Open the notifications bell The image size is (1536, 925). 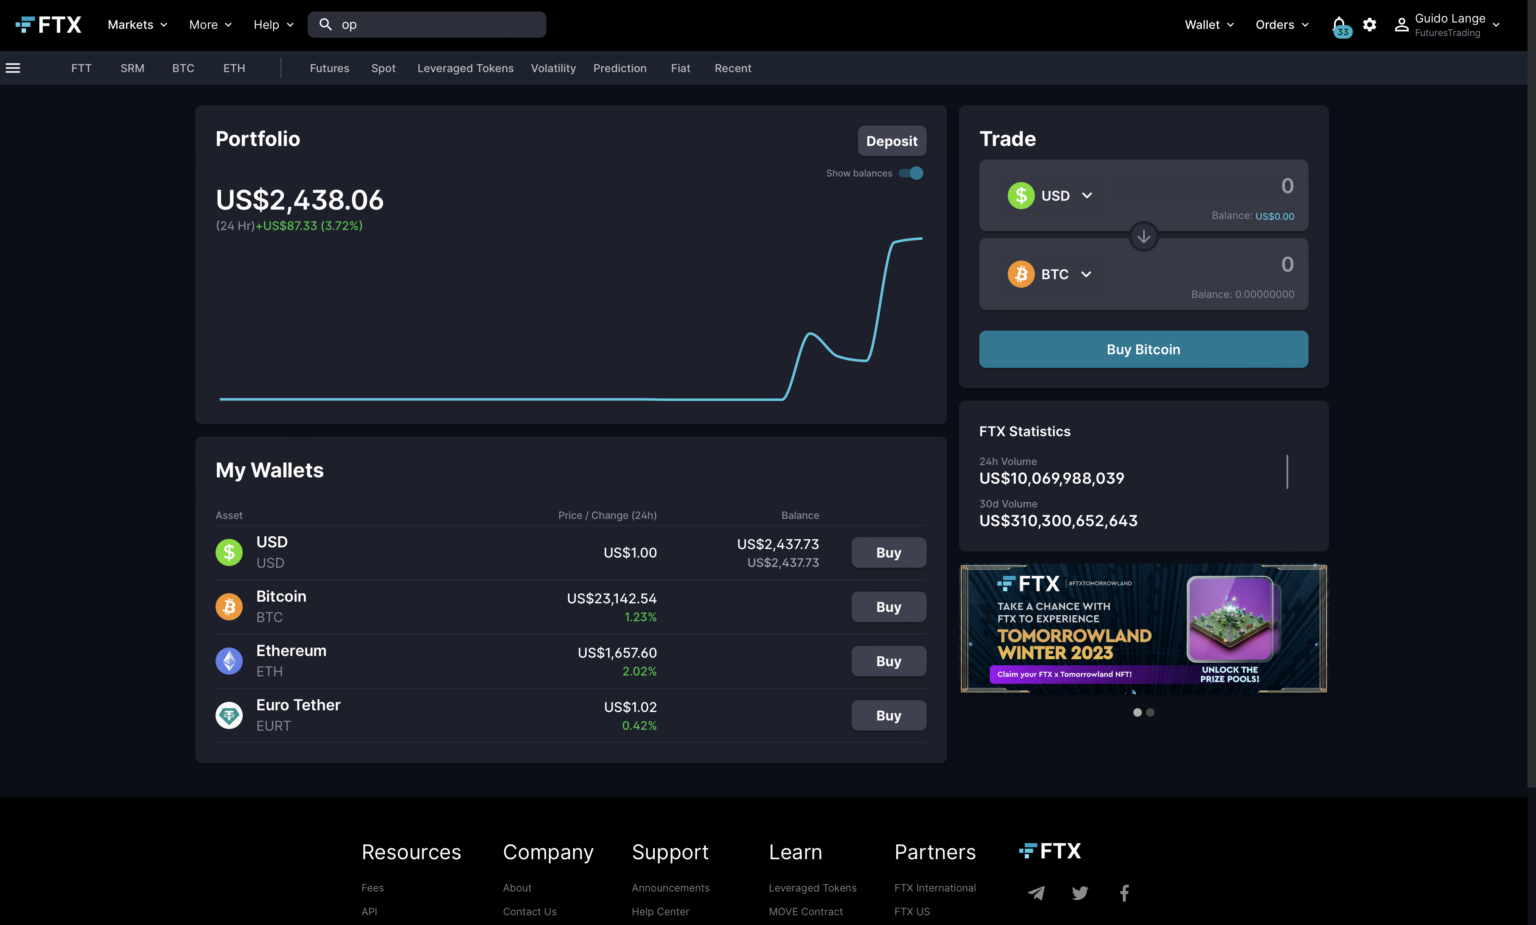pyautogui.click(x=1340, y=24)
